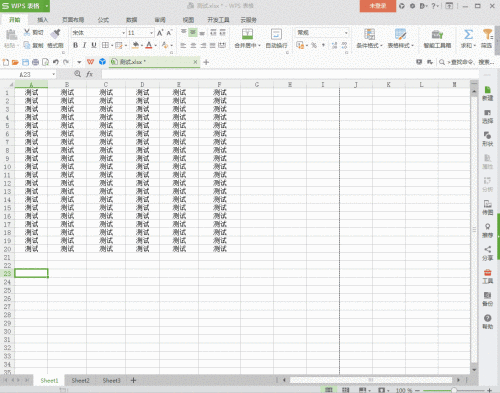Click the Print icon in quick toolbar
500x393 pixels.
[35, 62]
